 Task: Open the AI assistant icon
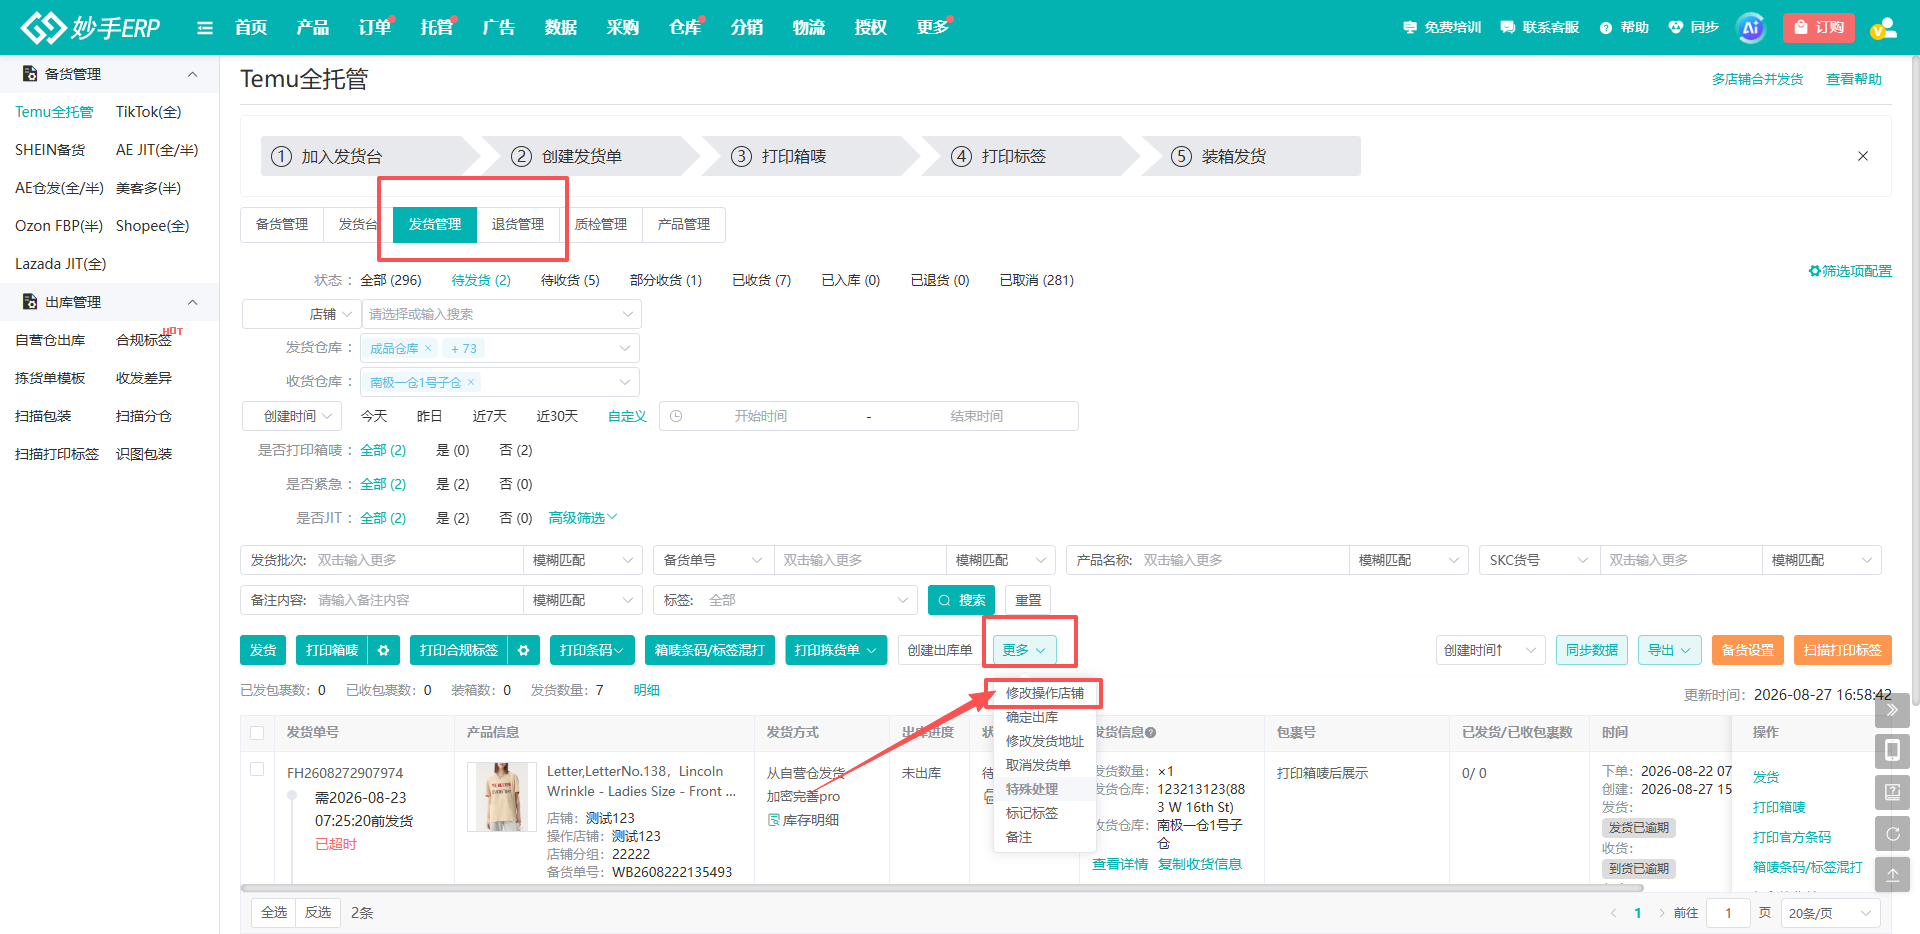click(x=1751, y=28)
